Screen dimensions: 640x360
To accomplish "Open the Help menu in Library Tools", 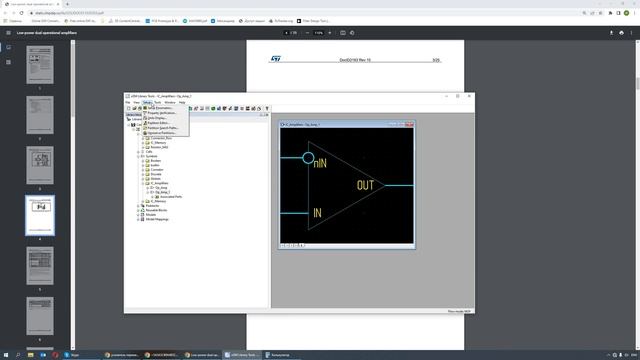I will point(182,102).
